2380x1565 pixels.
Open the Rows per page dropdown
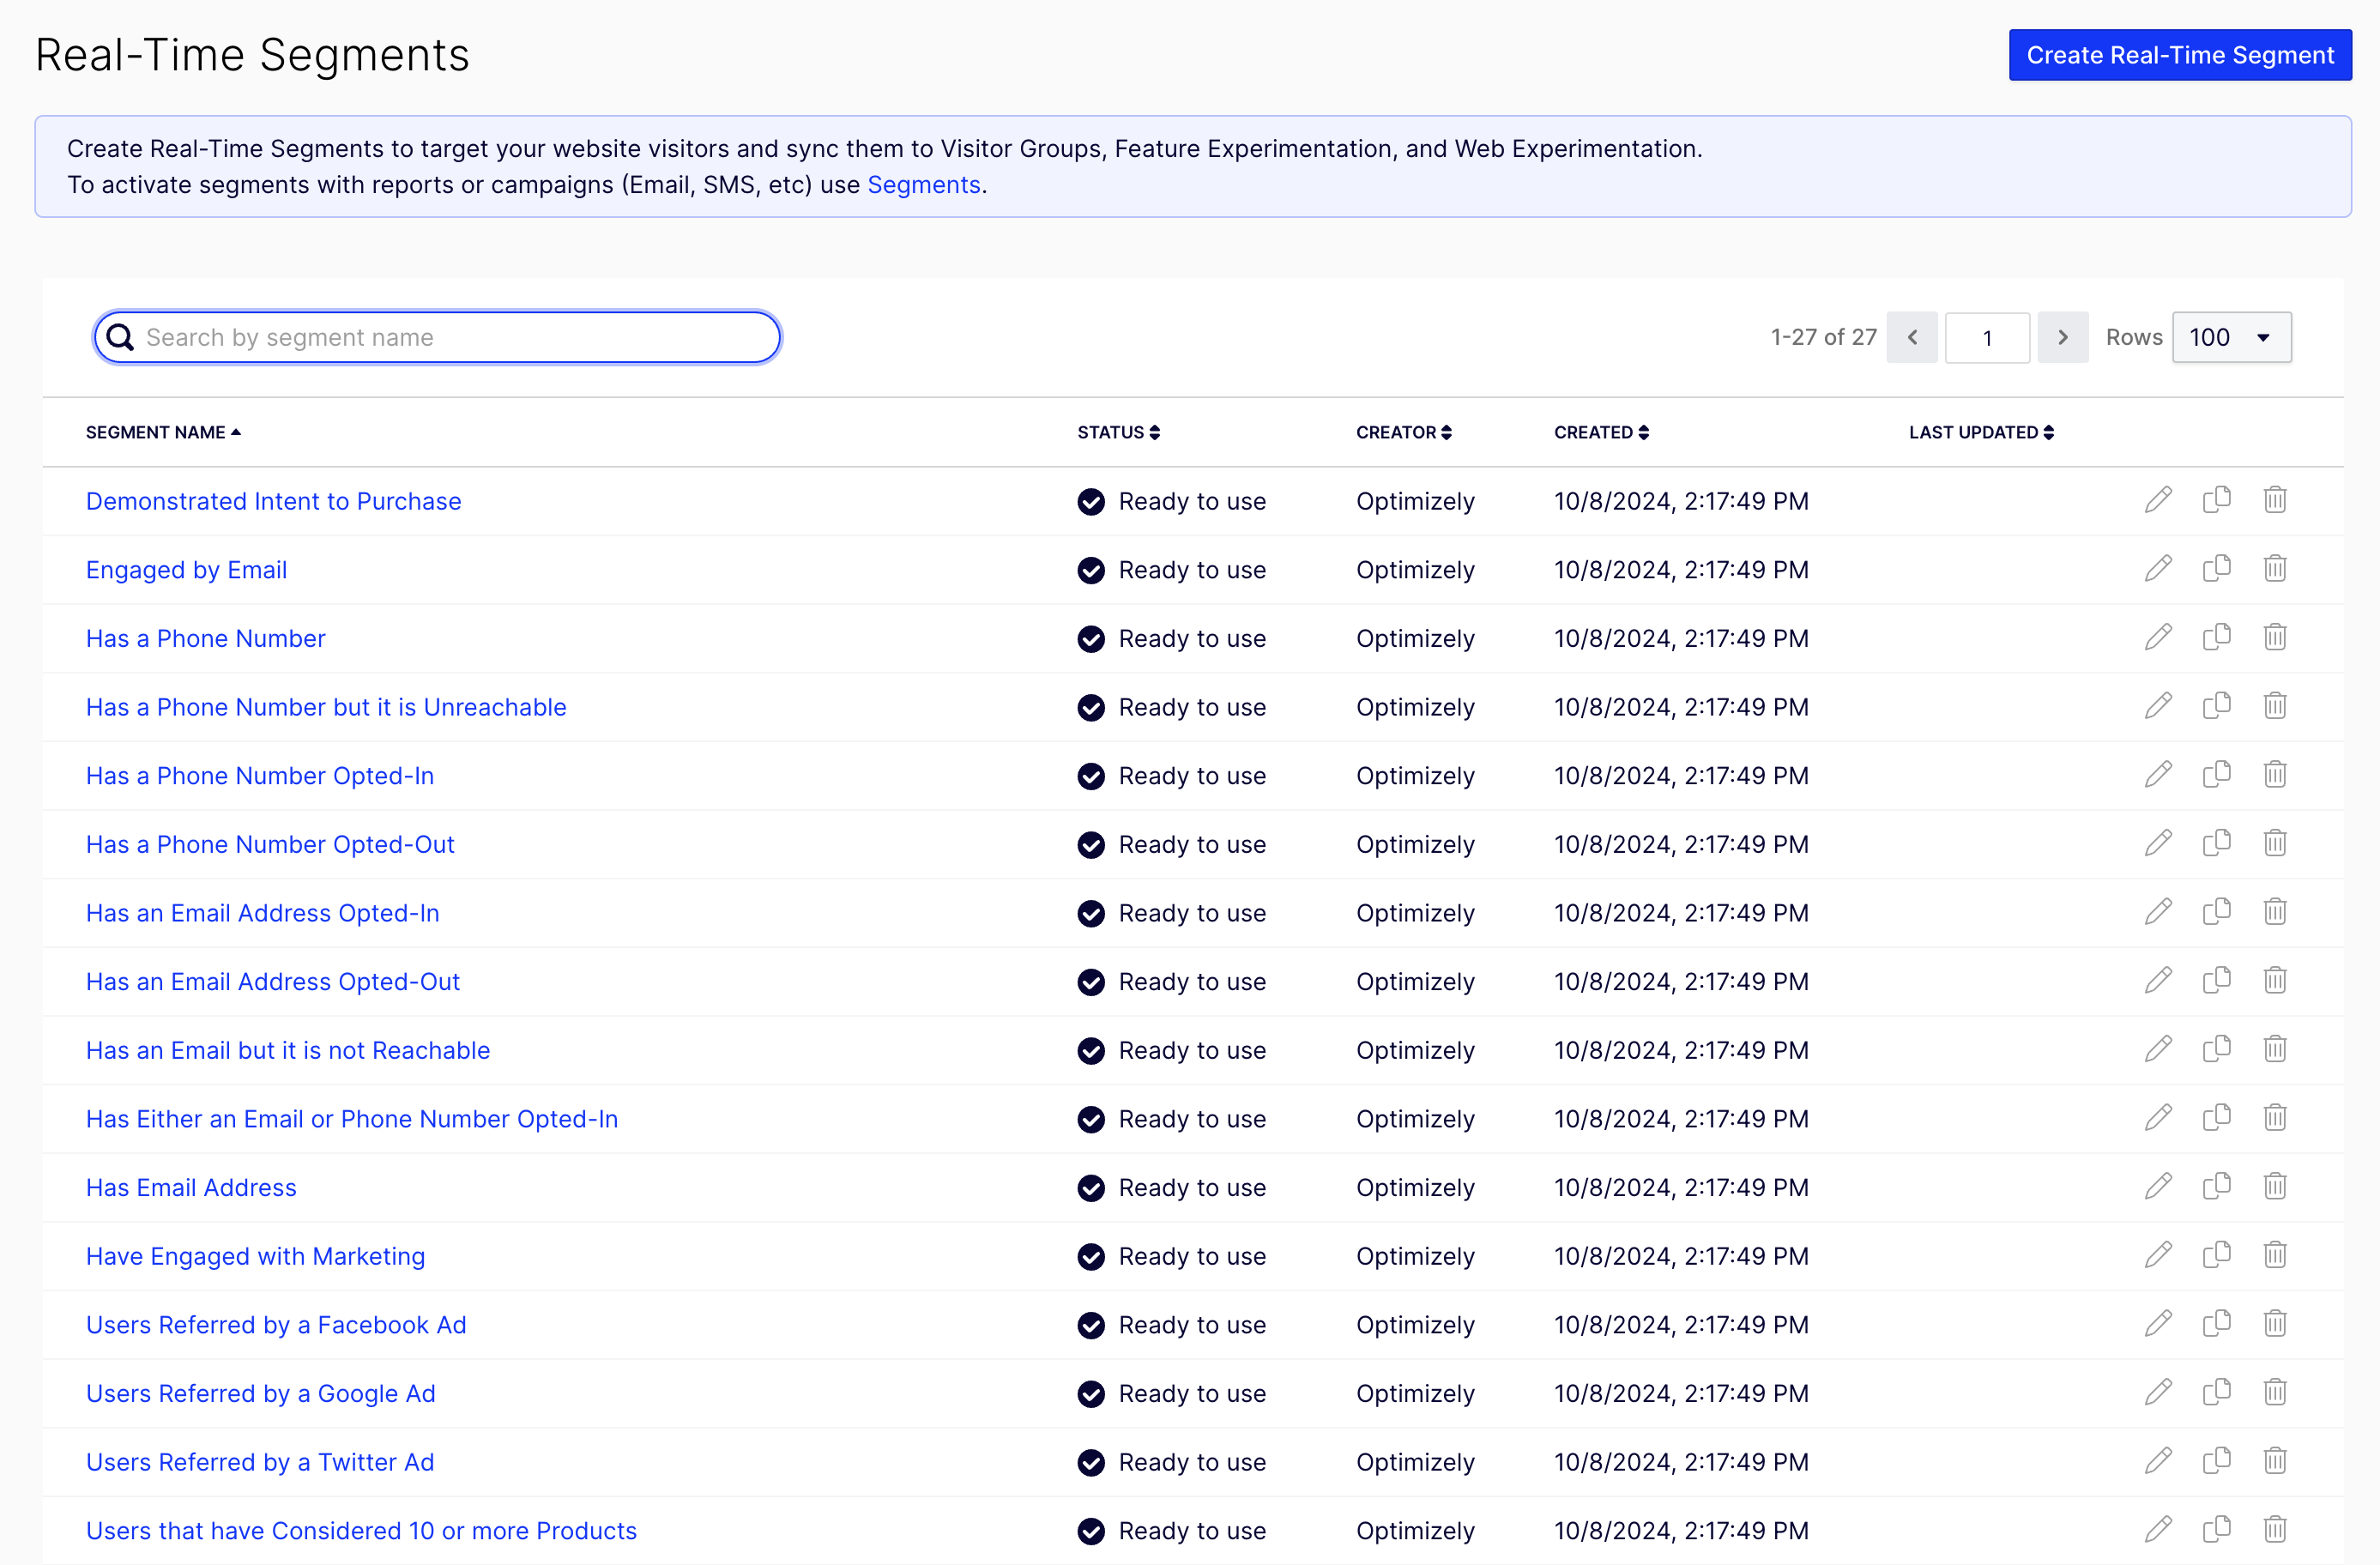pos(2232,337)
